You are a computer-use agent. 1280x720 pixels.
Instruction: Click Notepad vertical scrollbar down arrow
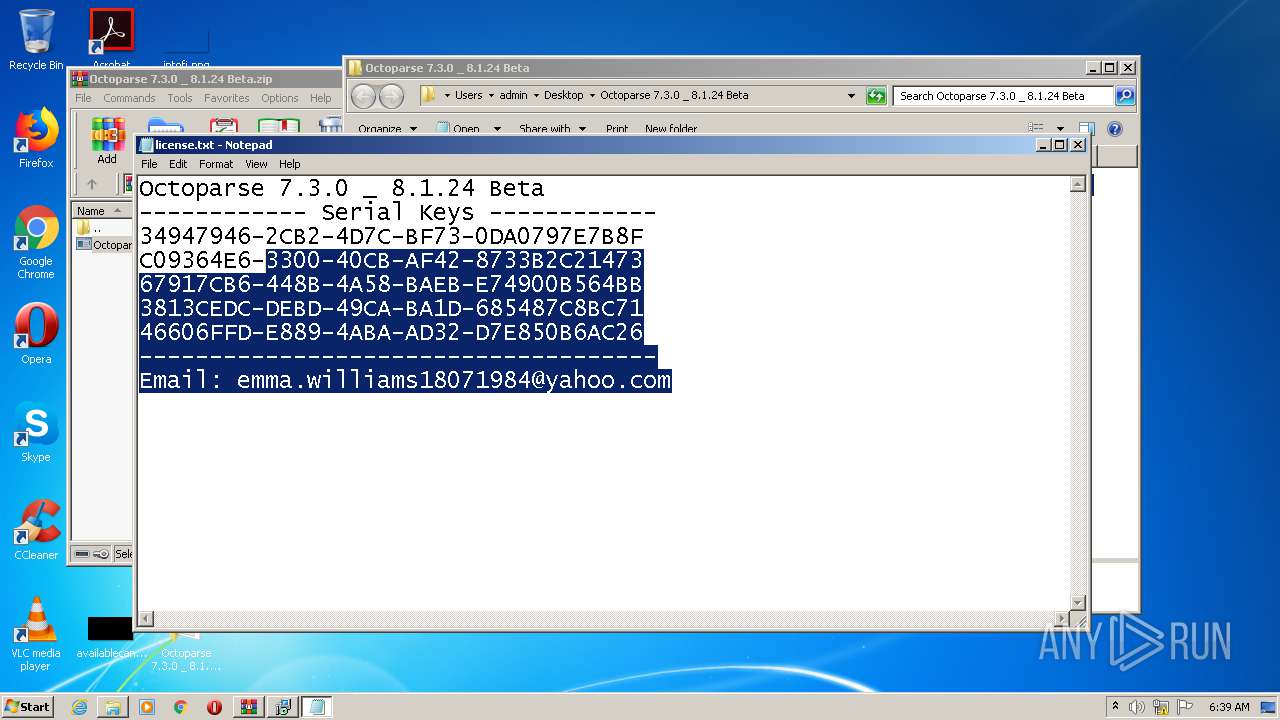click(x=1077, y=602)
